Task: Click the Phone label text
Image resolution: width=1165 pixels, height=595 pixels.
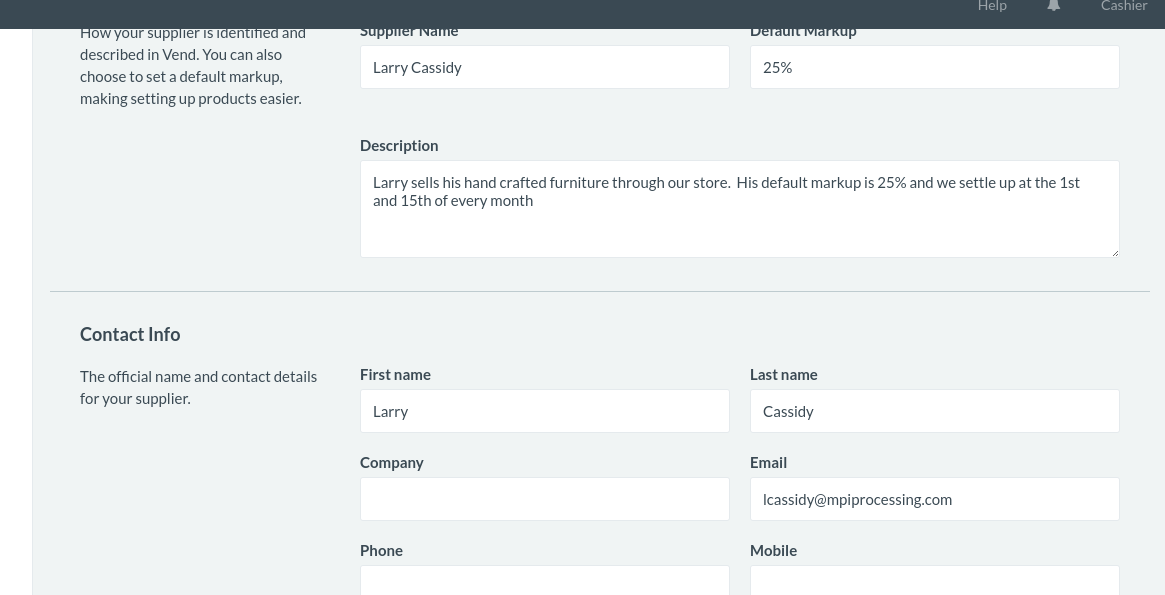Action: [x=381, y=550]
